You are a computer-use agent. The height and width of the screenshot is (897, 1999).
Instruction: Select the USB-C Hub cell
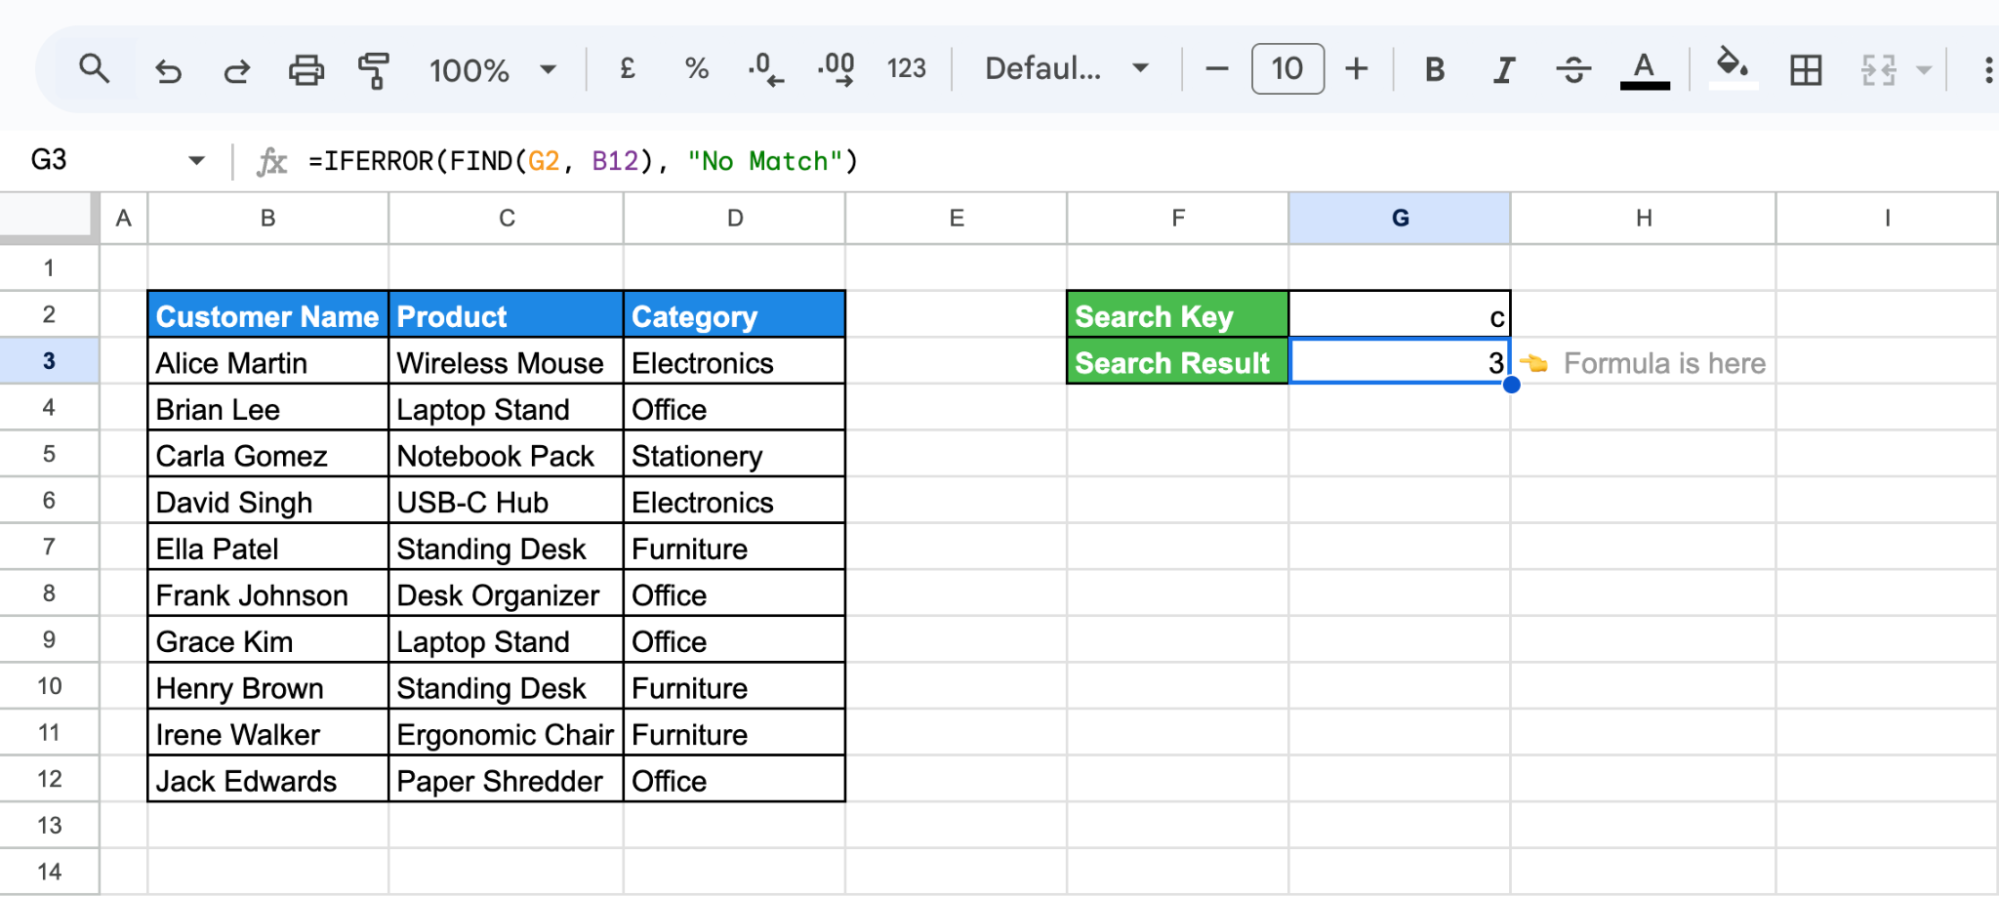(x=506, y=501)
